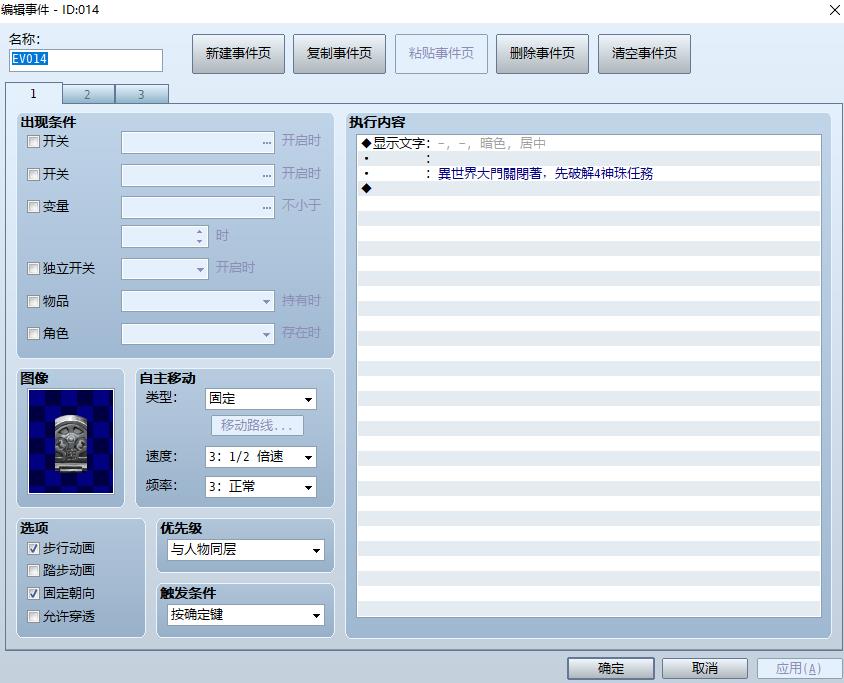Viewport: 844px width, 683px height.
Task: Cancel editing with 取消 button
Action: 705,668
